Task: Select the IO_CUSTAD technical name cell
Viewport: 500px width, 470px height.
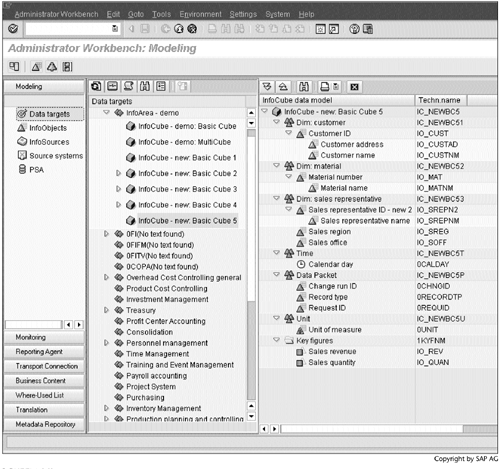Action: [x=437, y=144]
